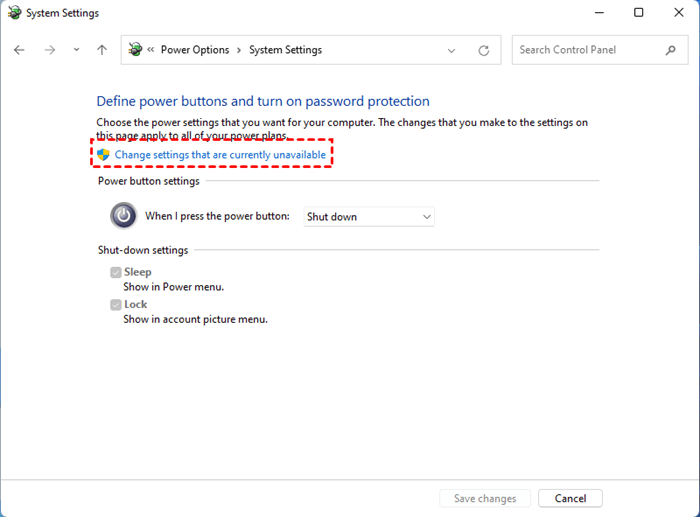Screen dimensions: 700x517
Task: Click the power button icon
Action: pos(123,216)
